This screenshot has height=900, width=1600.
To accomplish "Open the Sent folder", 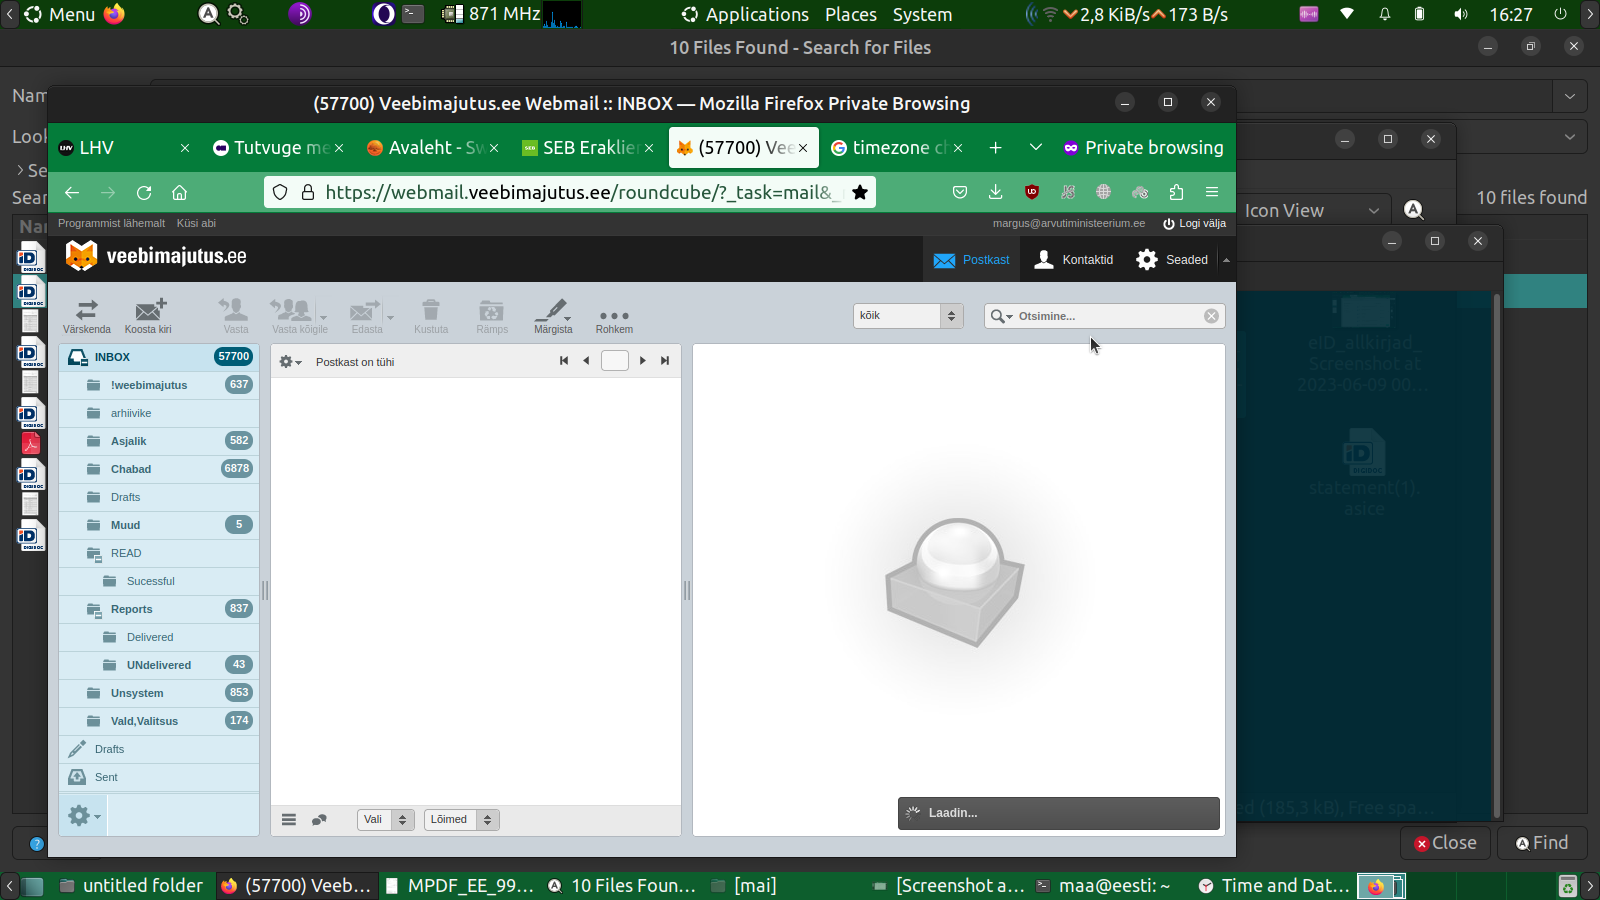I will tap(159, 777).
